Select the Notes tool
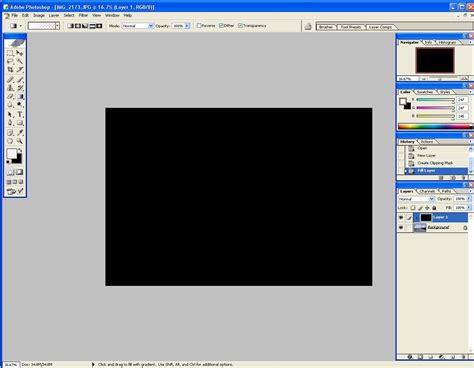 pos(10,133)
